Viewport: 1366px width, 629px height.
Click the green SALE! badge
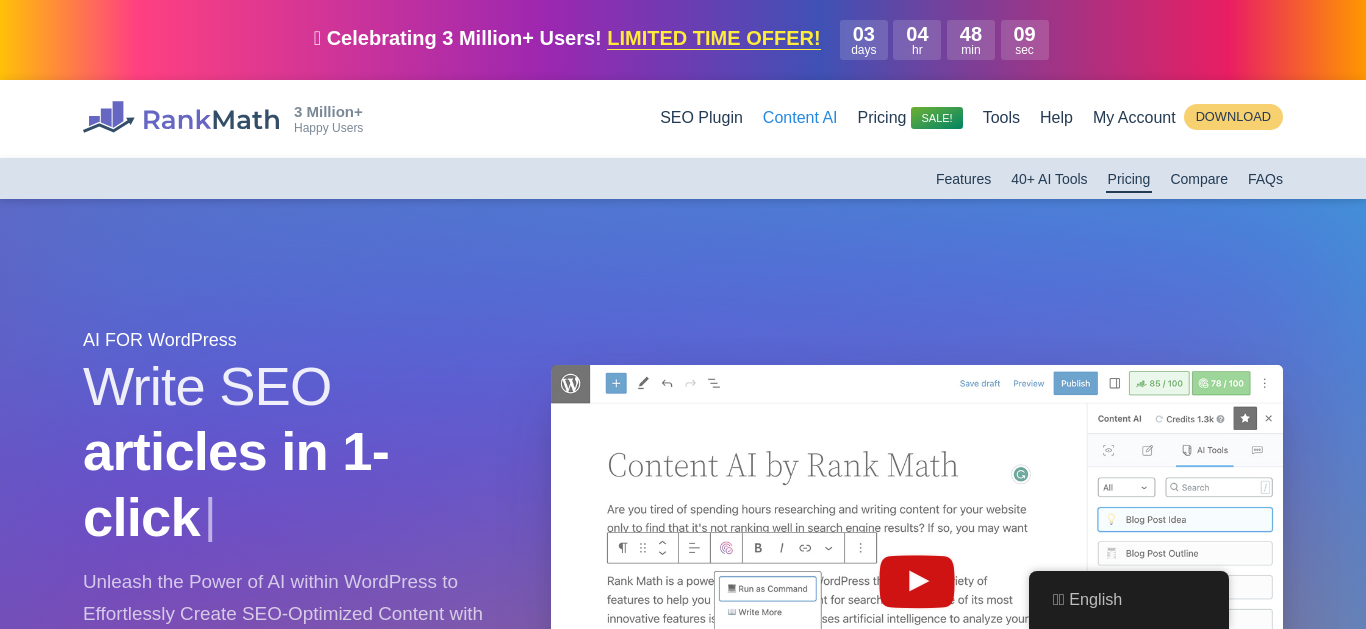[937, 118]
